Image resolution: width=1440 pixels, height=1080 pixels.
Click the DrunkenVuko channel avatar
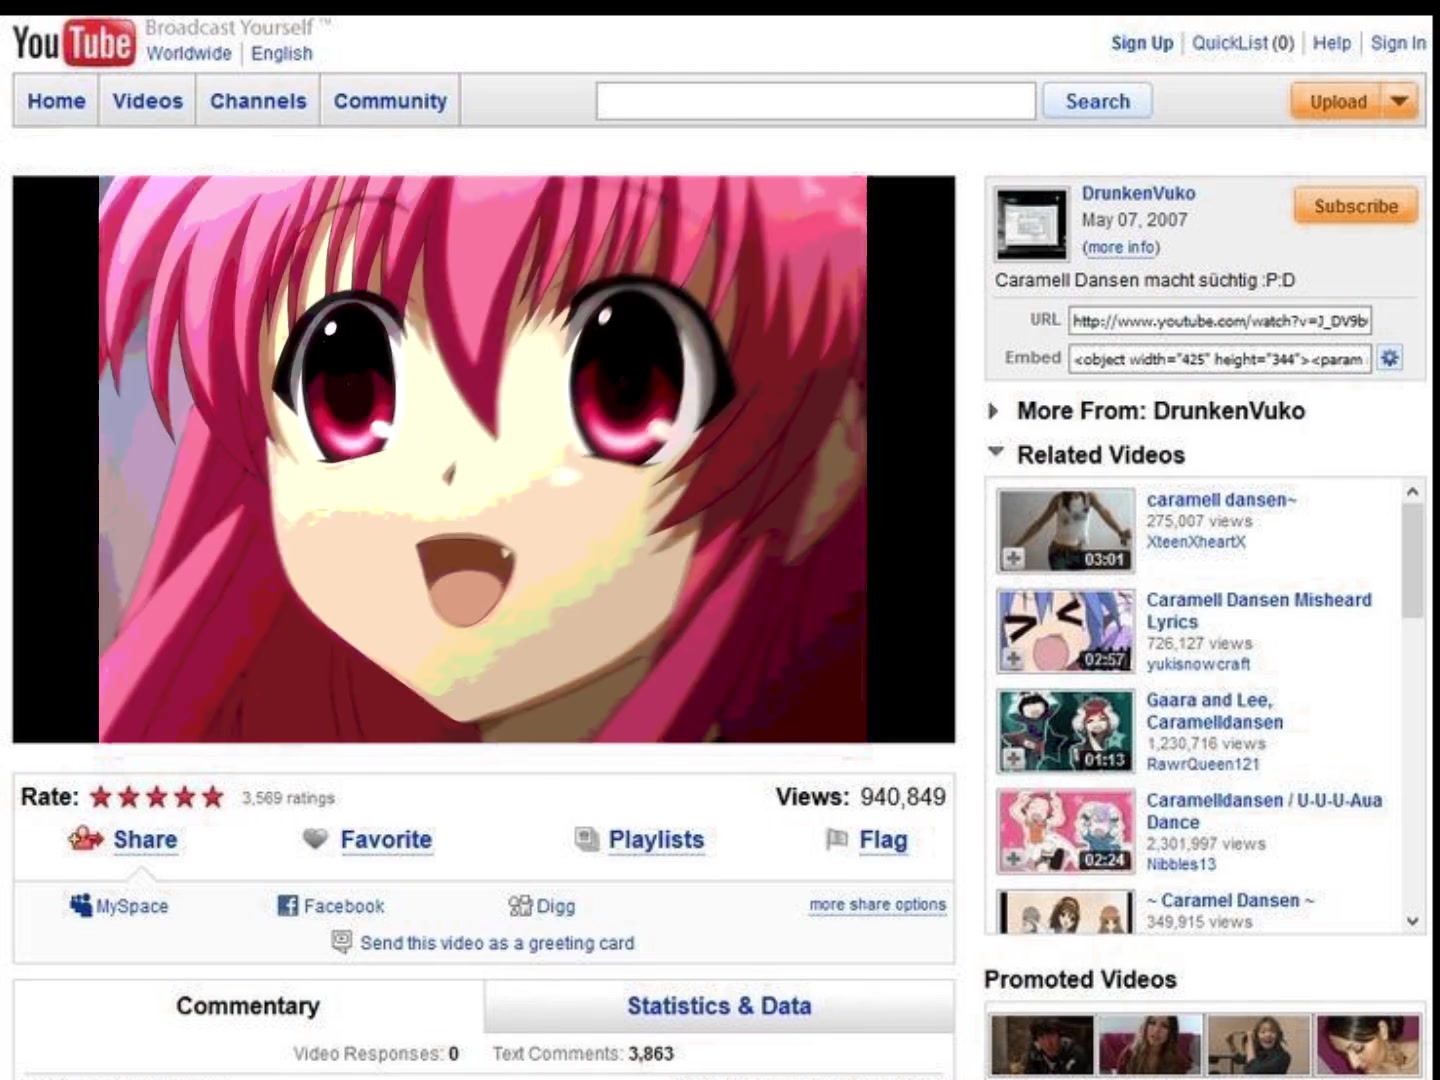point(1032,223)
